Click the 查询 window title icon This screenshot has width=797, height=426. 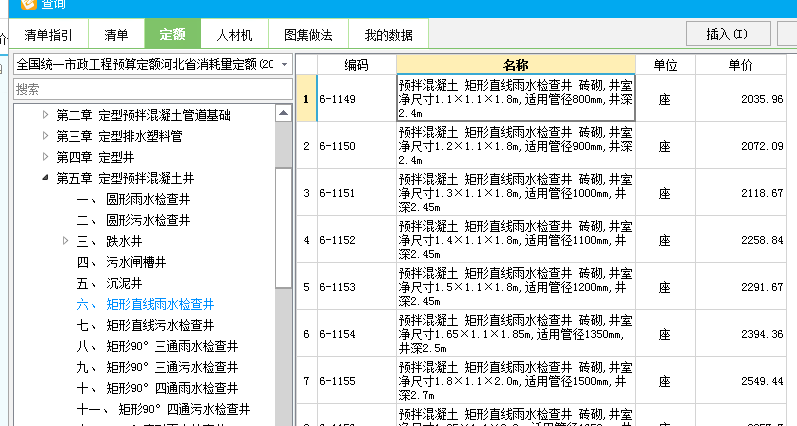[28, 4]
